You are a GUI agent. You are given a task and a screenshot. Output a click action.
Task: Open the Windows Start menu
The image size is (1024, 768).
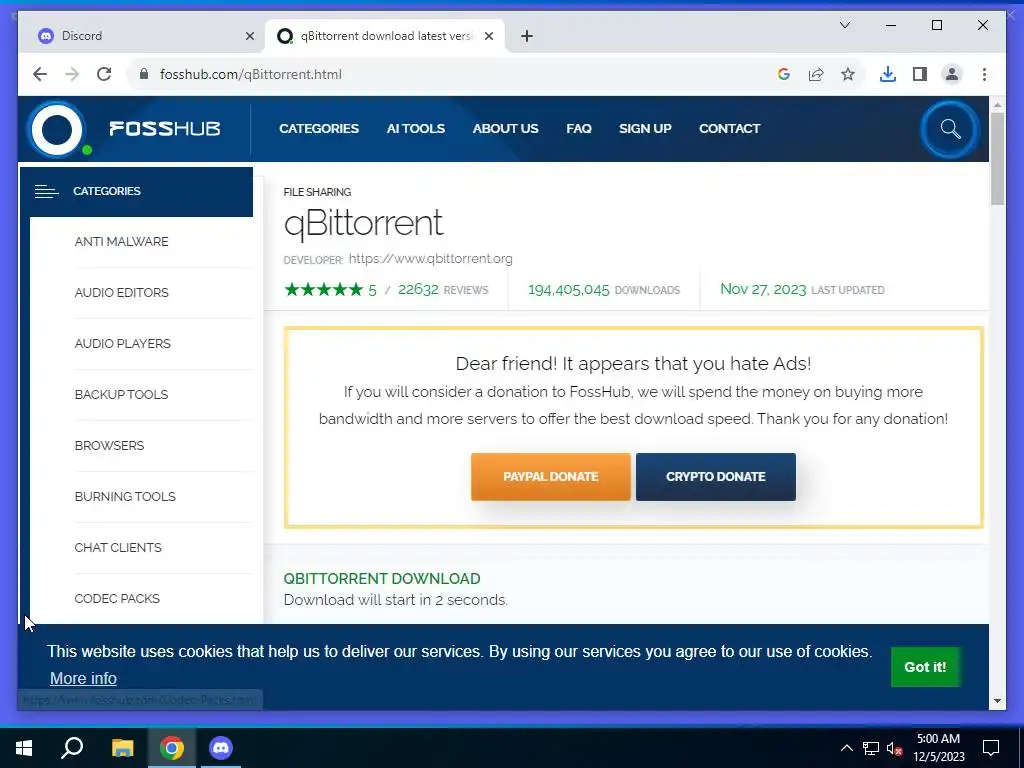pos(24,748)
